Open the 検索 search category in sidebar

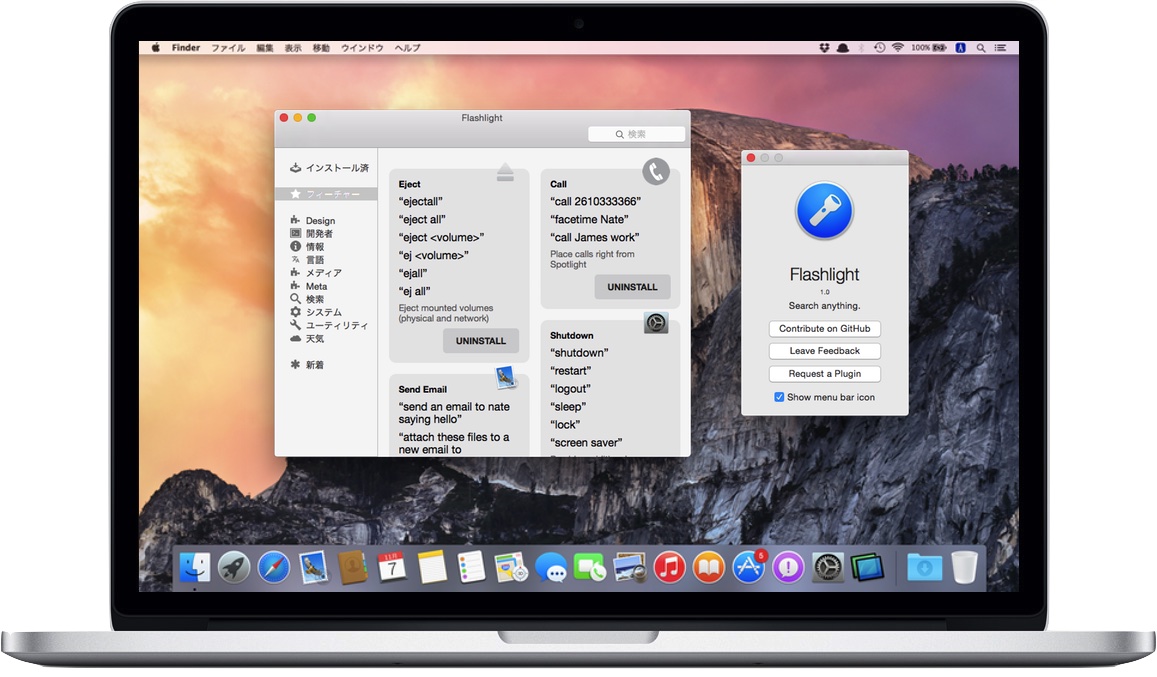coord(307,299)
